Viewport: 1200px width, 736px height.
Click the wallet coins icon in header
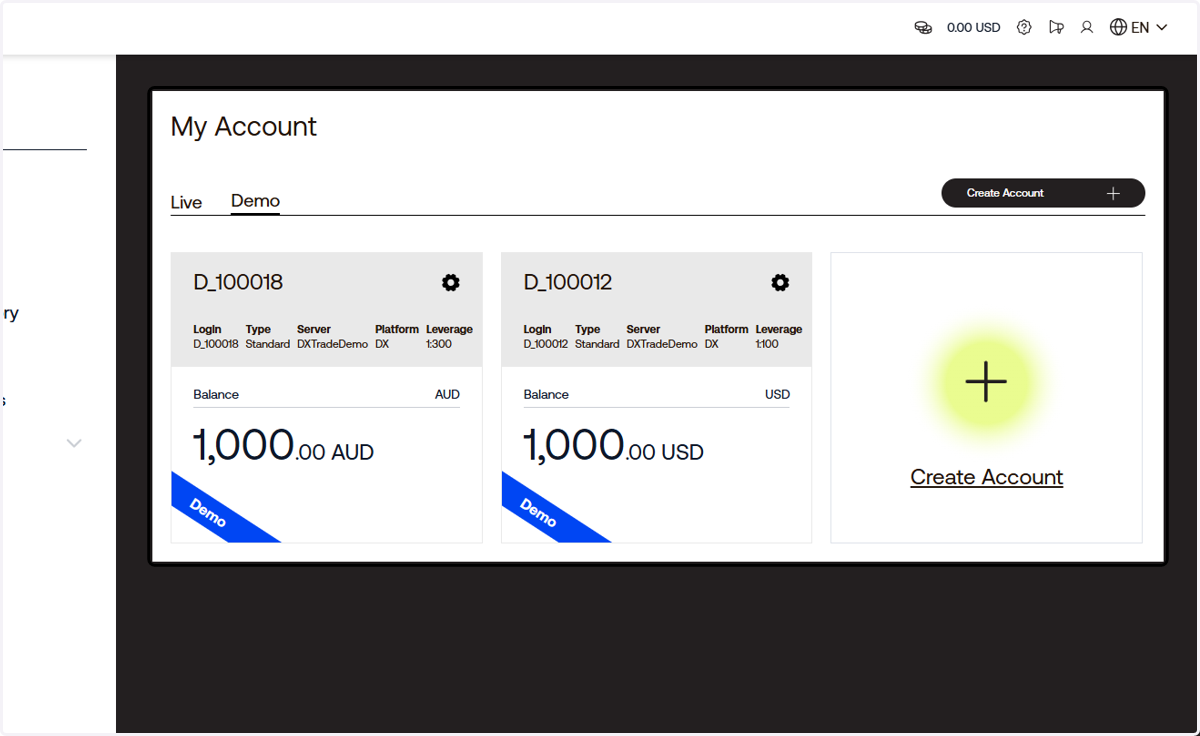[923, 28]
